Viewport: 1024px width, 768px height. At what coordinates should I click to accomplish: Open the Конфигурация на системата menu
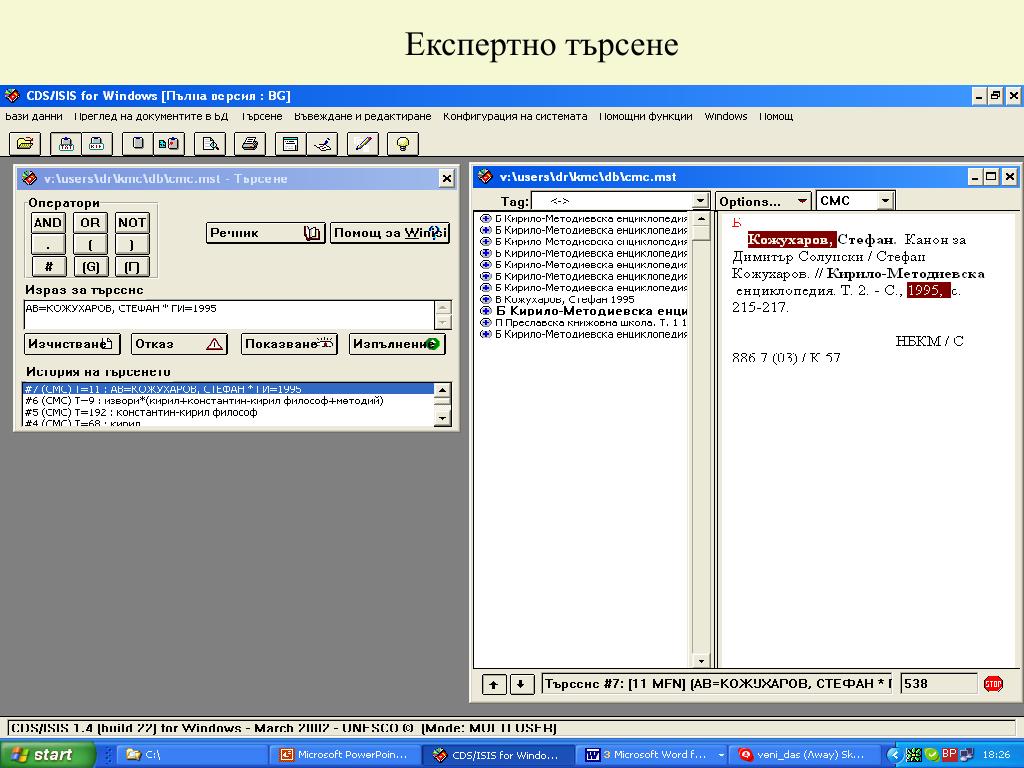click(x=515, y=116)
